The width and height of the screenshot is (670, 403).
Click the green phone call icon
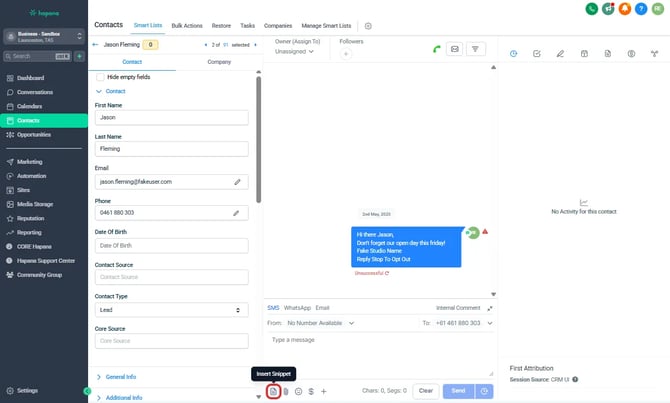pyautogui.click(x=436, y=48)
